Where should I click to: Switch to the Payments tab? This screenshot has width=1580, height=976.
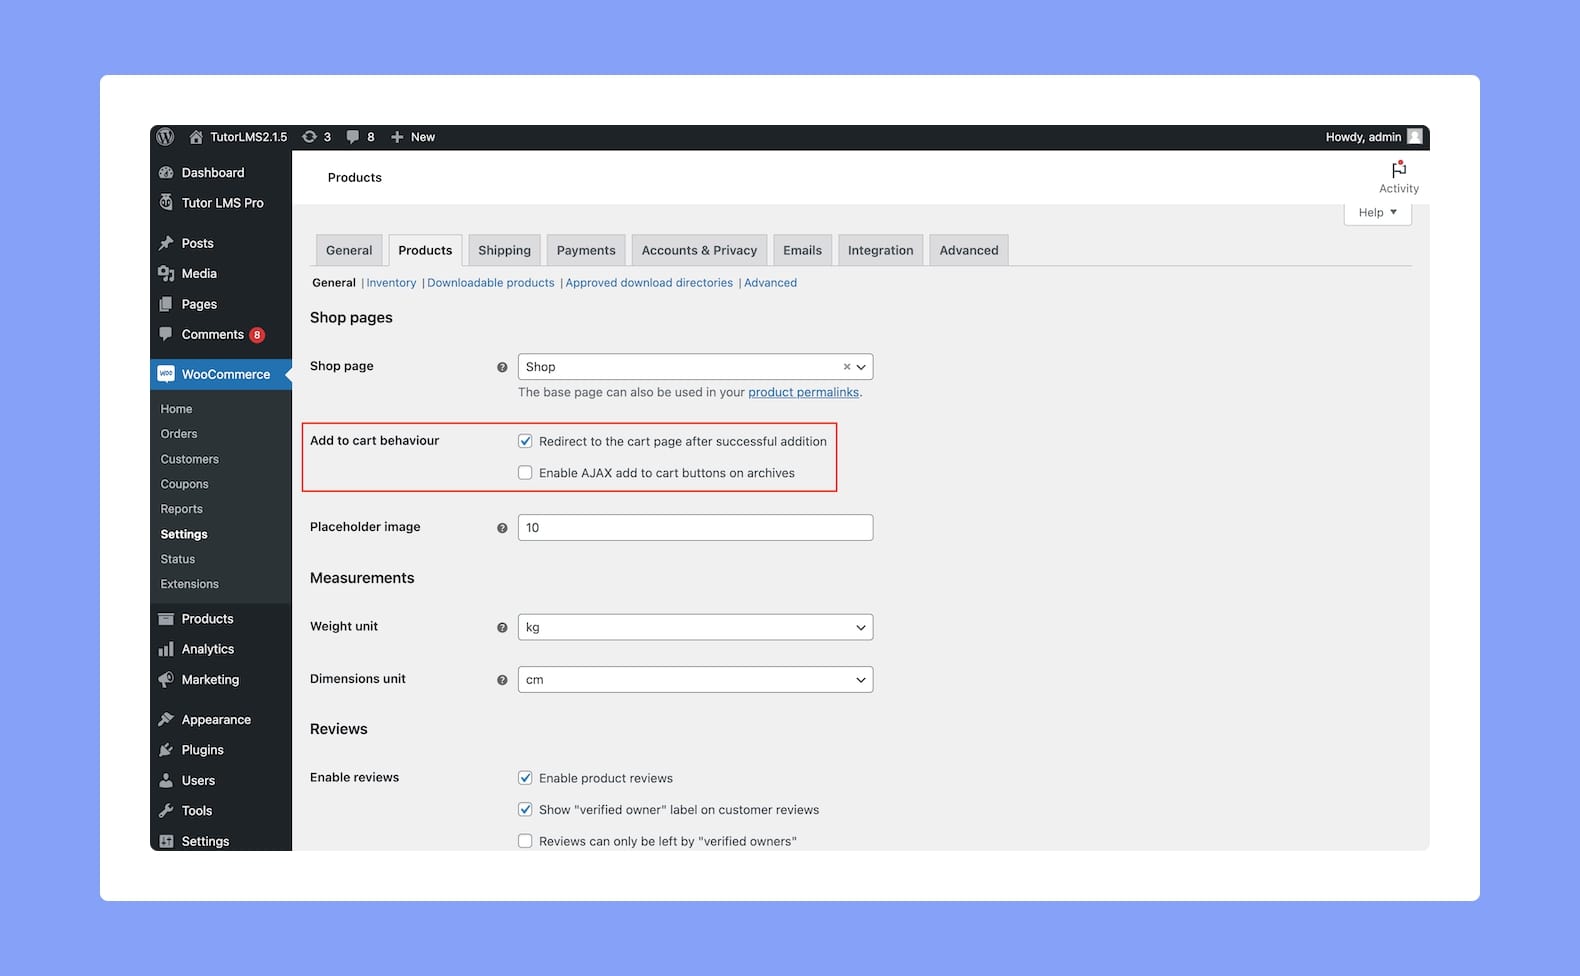586,250
